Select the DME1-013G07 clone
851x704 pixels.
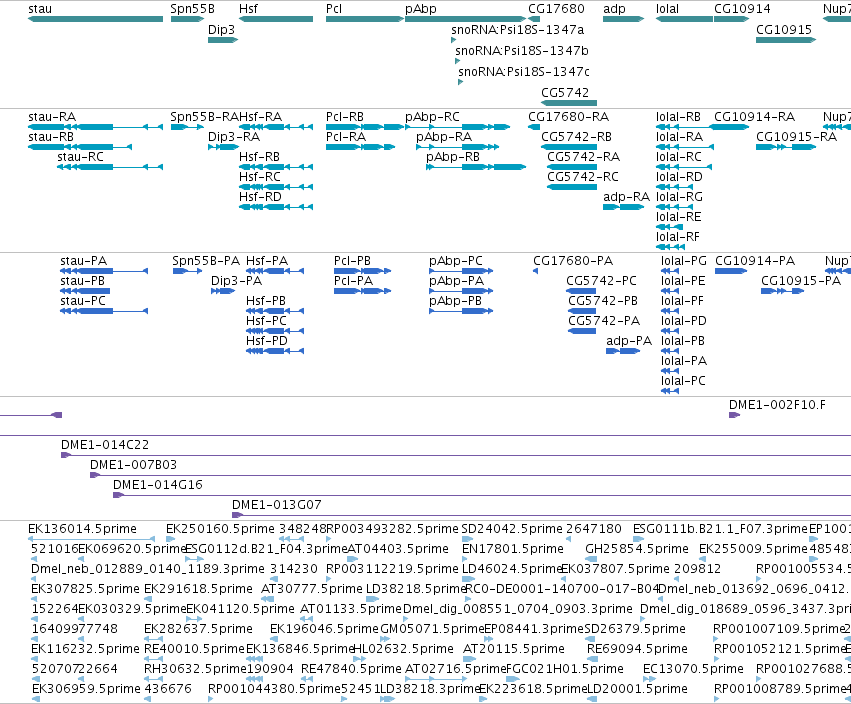[x=541, y=515]
